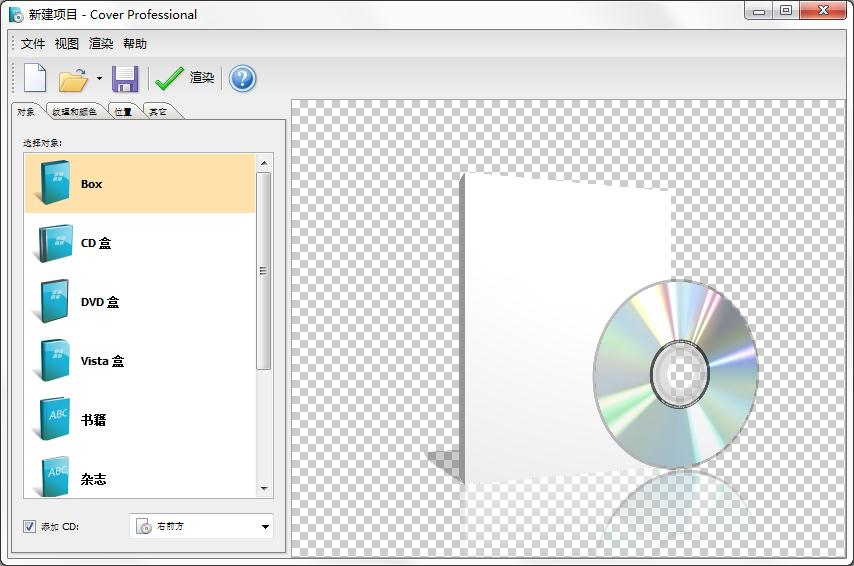Image resolution: width=854 pixels, height=566 pixels.
Task: Open the 视图 menu
Action: [66, 44]
